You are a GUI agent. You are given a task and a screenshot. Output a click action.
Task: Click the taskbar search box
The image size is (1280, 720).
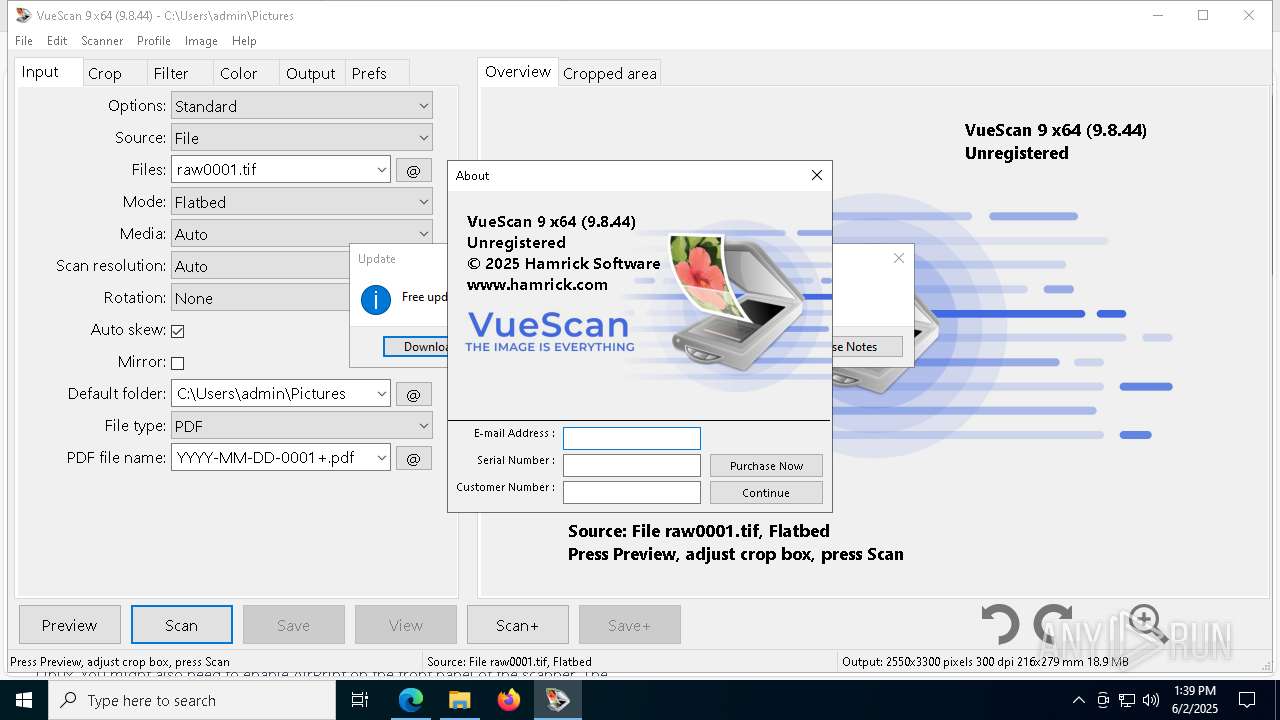(192, 700)
